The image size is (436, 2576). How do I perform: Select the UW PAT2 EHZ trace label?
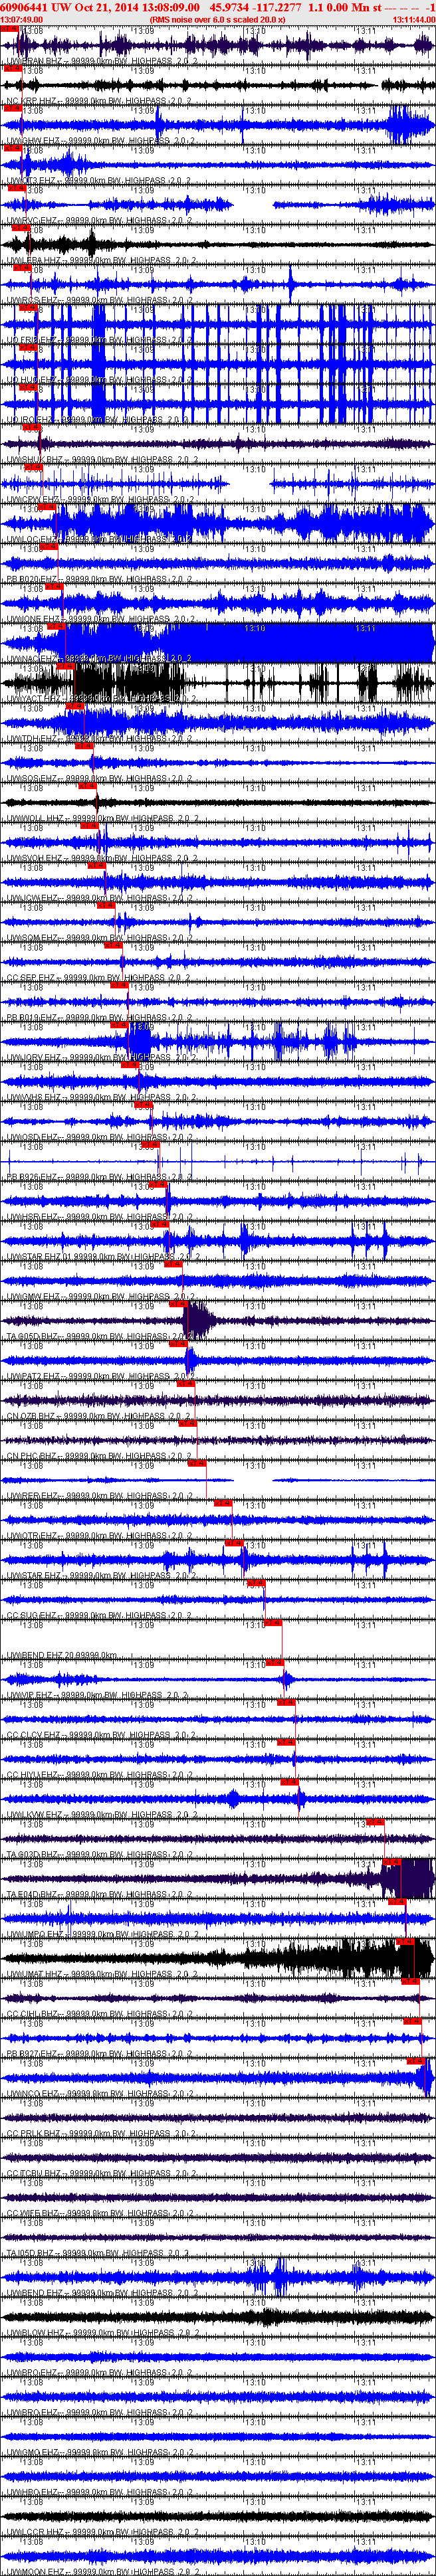[x=101, y=1376]
